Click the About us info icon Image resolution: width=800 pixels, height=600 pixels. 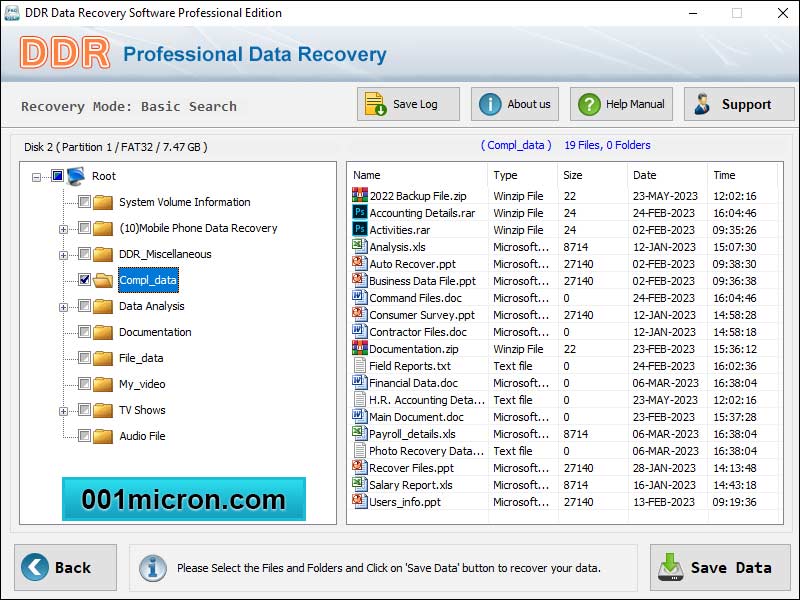click(x=492, y=103)
